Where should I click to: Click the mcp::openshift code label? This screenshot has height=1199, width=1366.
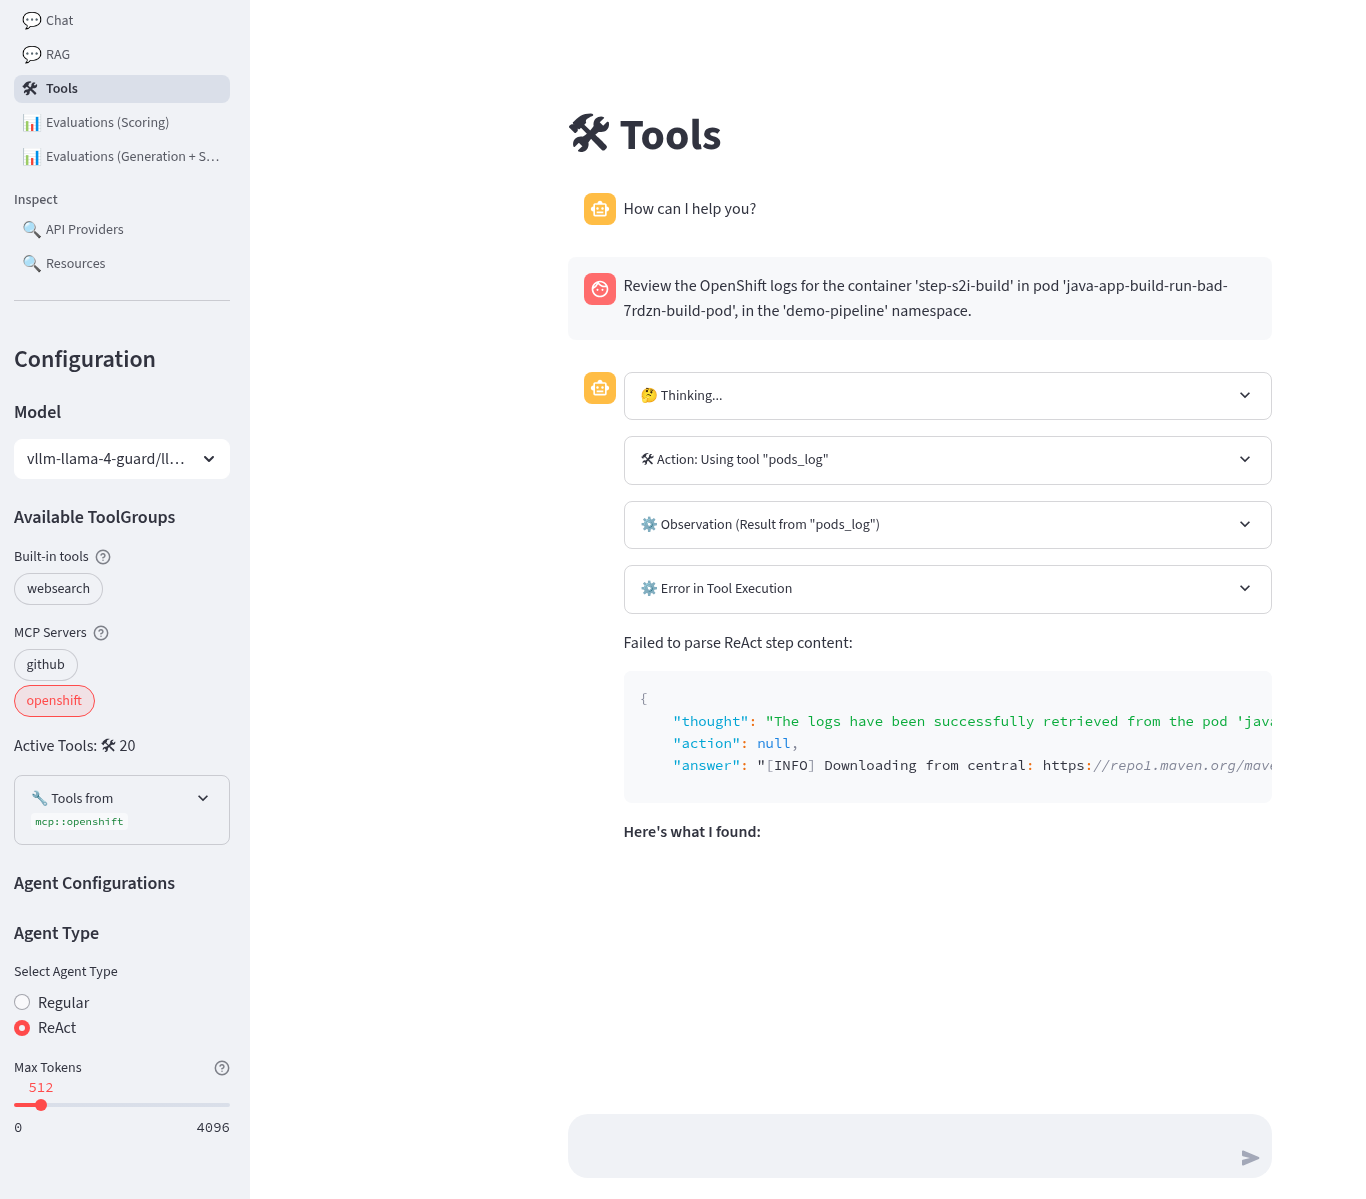click(80, 822)
